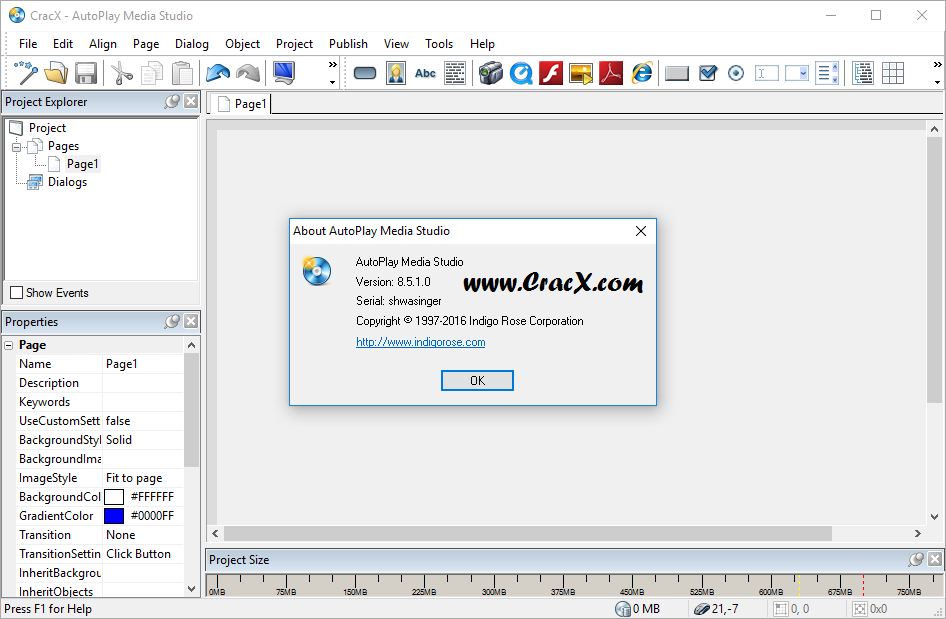
Task: Add a ListBox object
Action: [x=827, y=73]
